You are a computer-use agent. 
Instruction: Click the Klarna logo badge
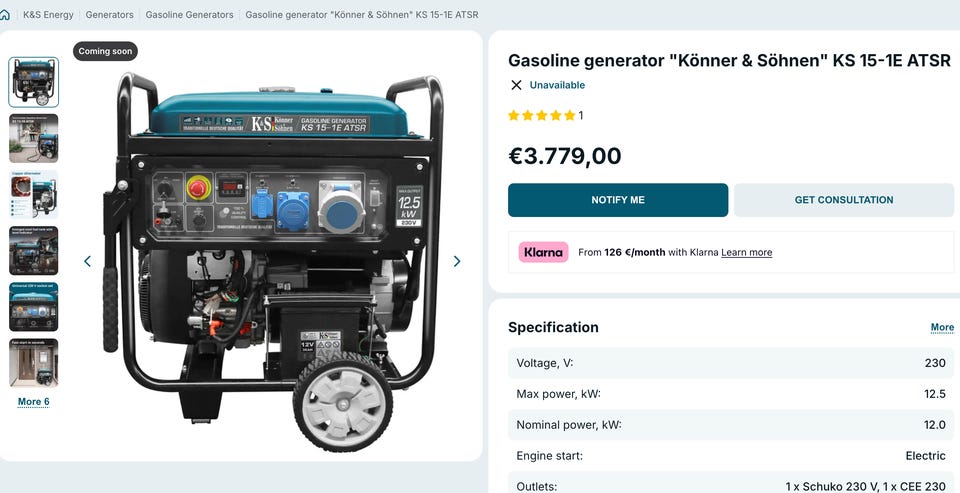544,252
